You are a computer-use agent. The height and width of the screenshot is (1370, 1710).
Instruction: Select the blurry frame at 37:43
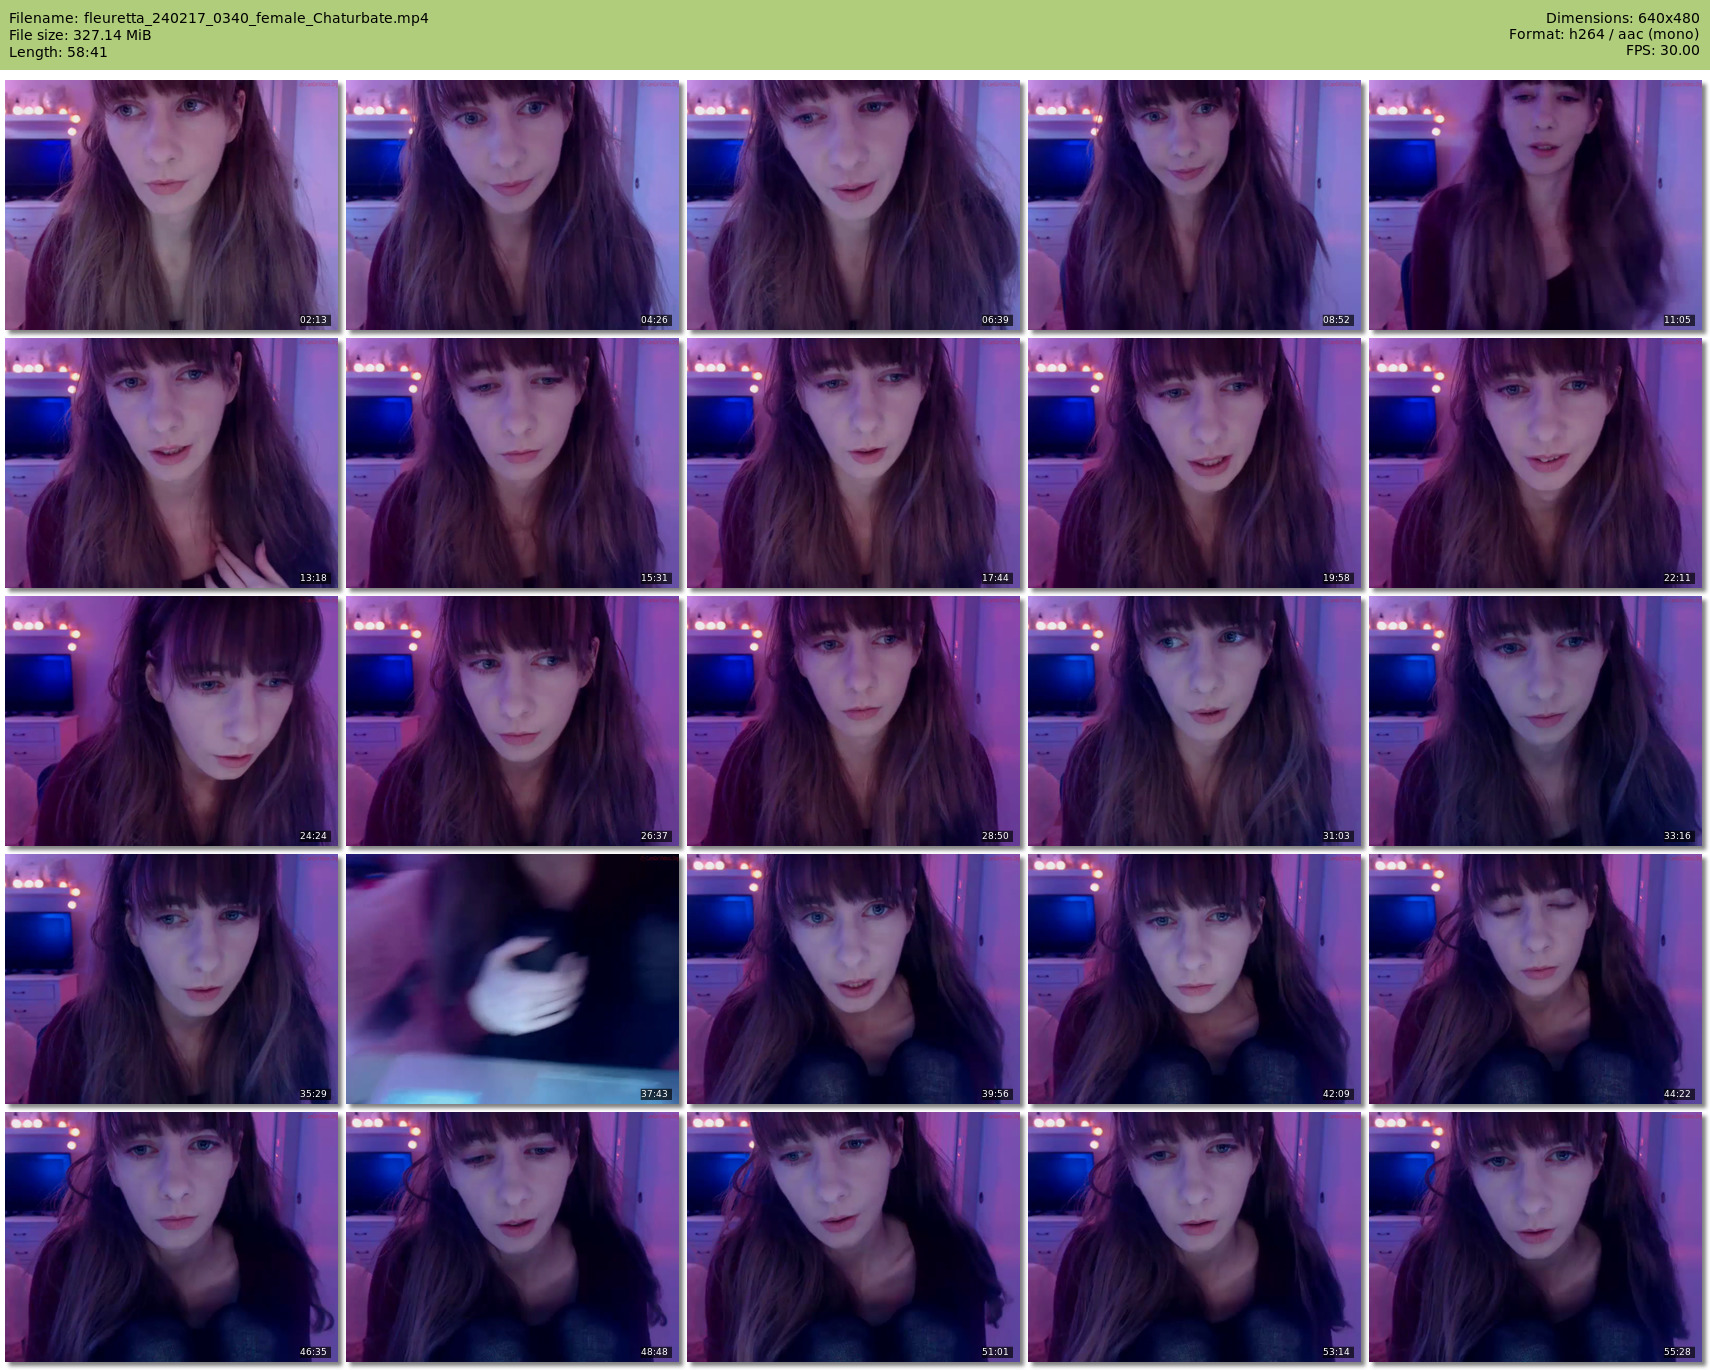[x=513, y=979]
